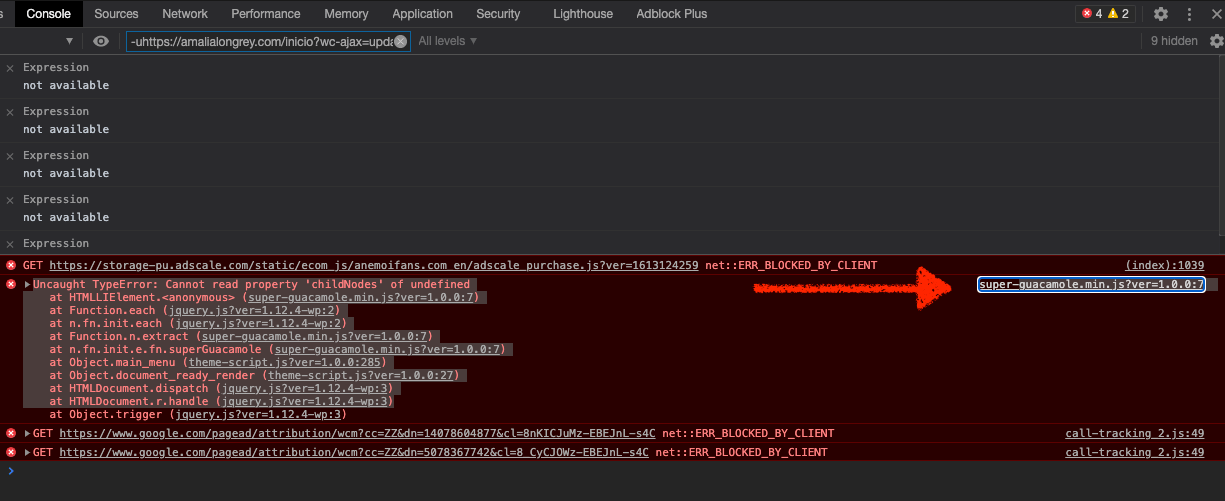
Task: Click the 9 hidden messages label
Action: tap(1174, 41)
